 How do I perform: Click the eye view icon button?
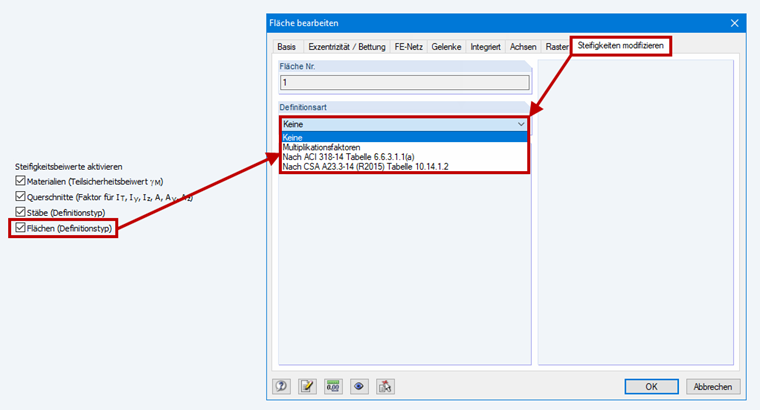(x=359, y=386)
